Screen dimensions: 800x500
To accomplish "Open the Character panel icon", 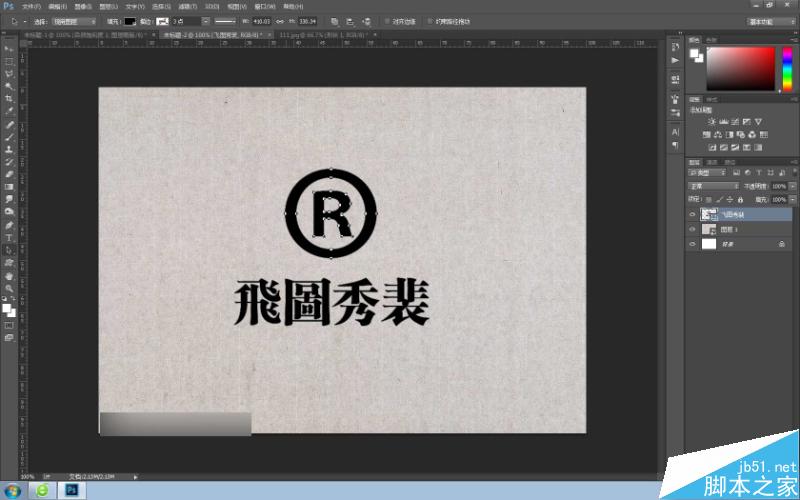I will [676, 132].
